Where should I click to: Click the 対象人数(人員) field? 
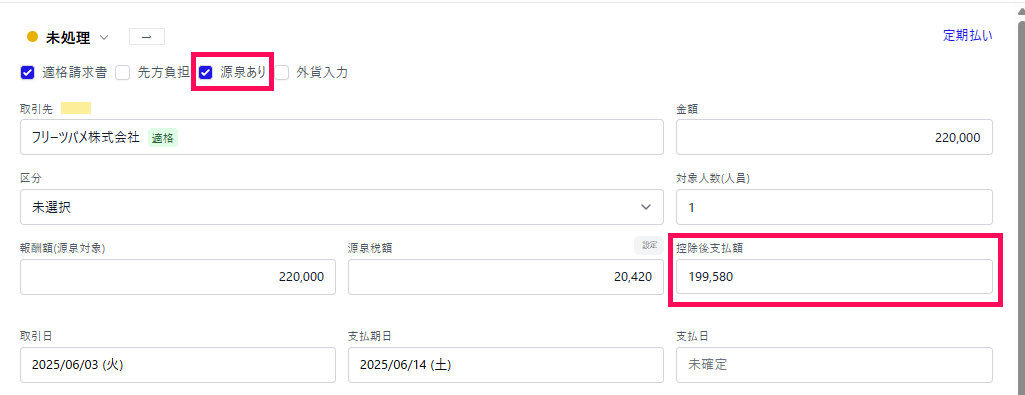[834, 207]
